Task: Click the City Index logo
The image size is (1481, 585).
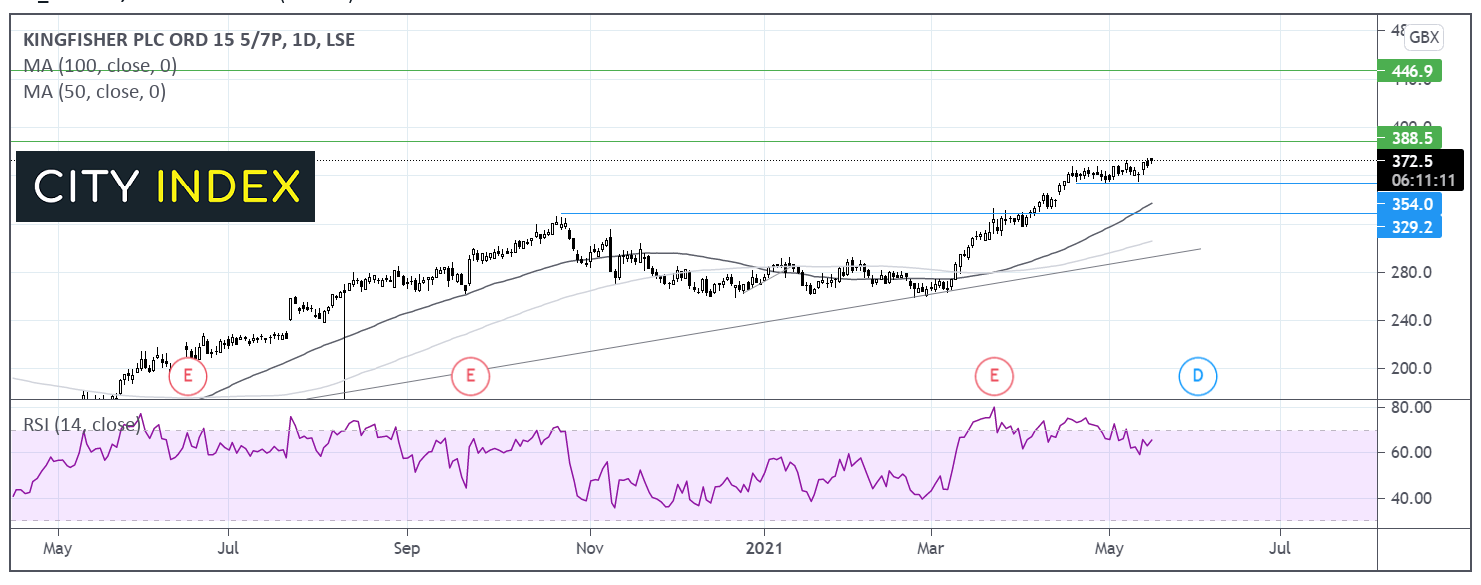Action: coord(166,187)
